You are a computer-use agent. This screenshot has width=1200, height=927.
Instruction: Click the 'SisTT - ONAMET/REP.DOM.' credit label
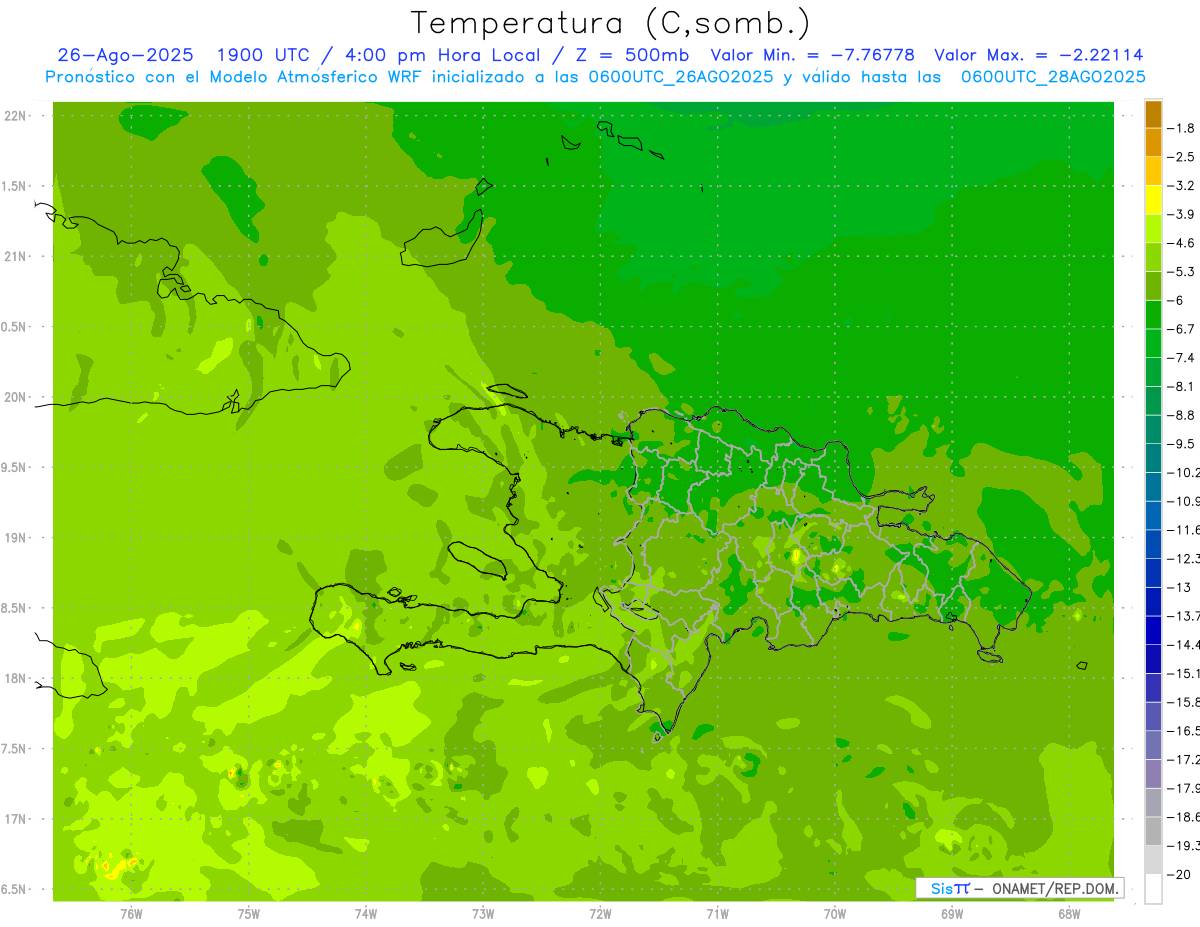pyautogui.click(x=1019, y=888)
